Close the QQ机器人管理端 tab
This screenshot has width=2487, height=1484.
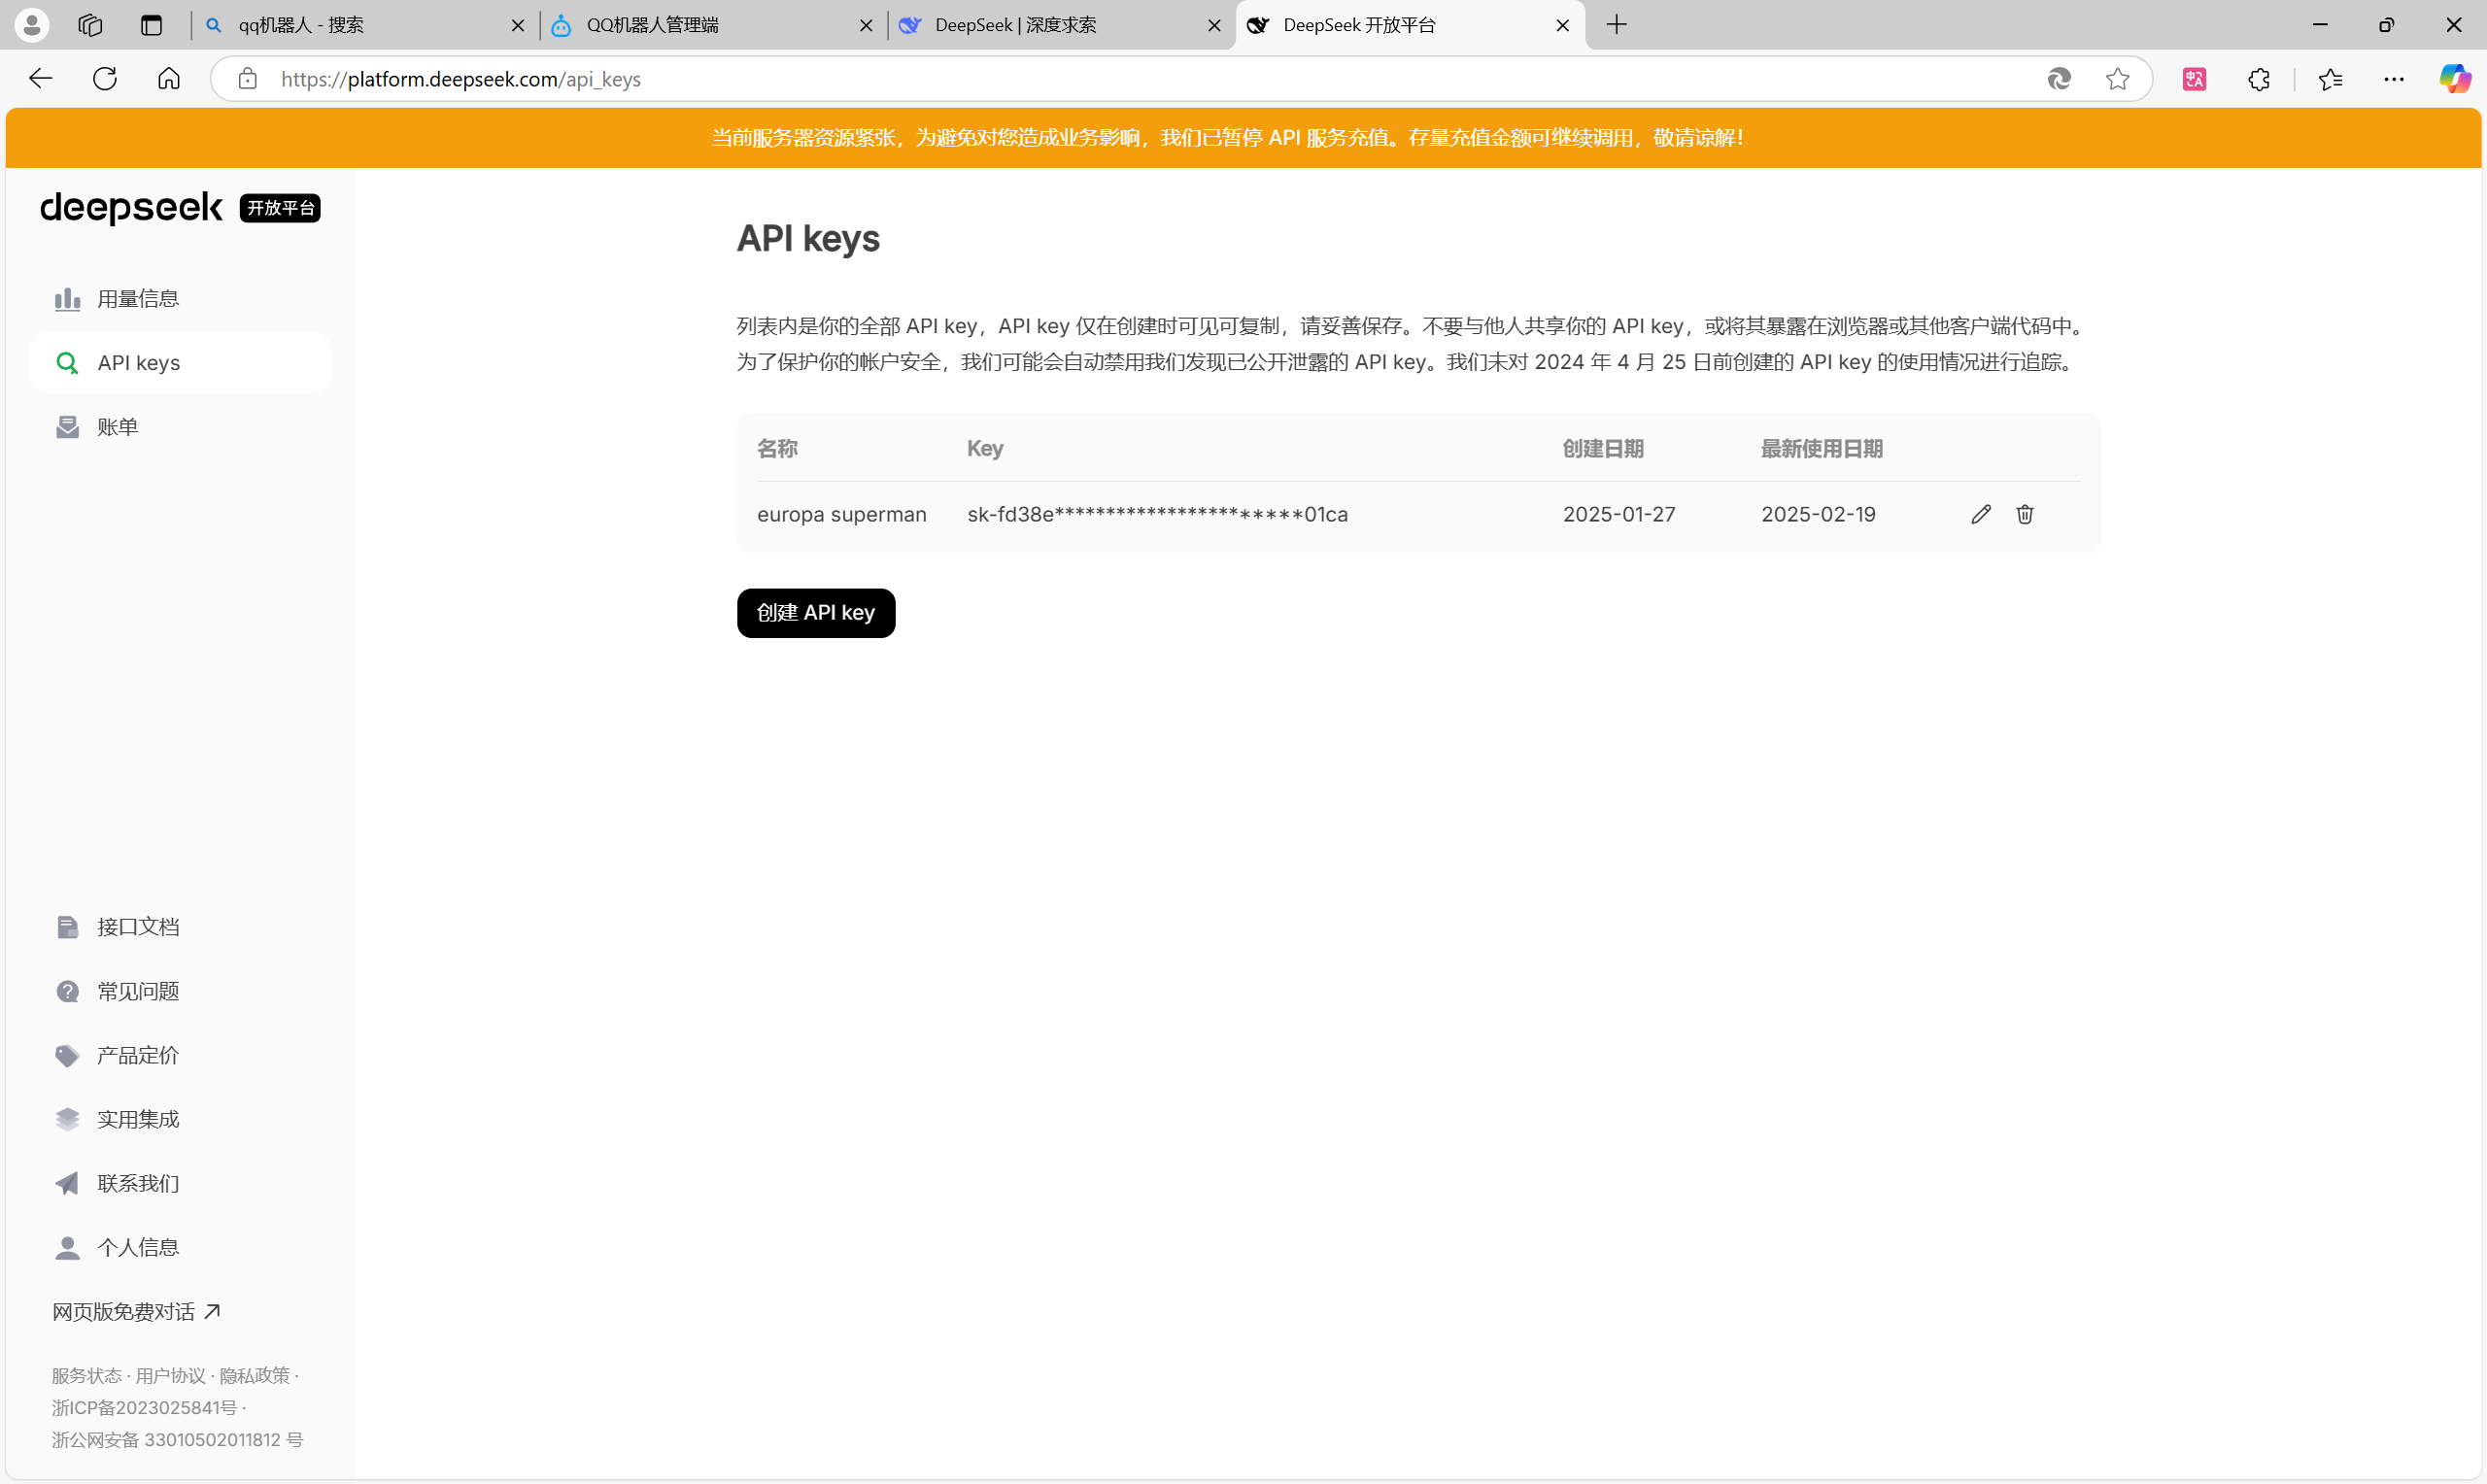(866, 25)
